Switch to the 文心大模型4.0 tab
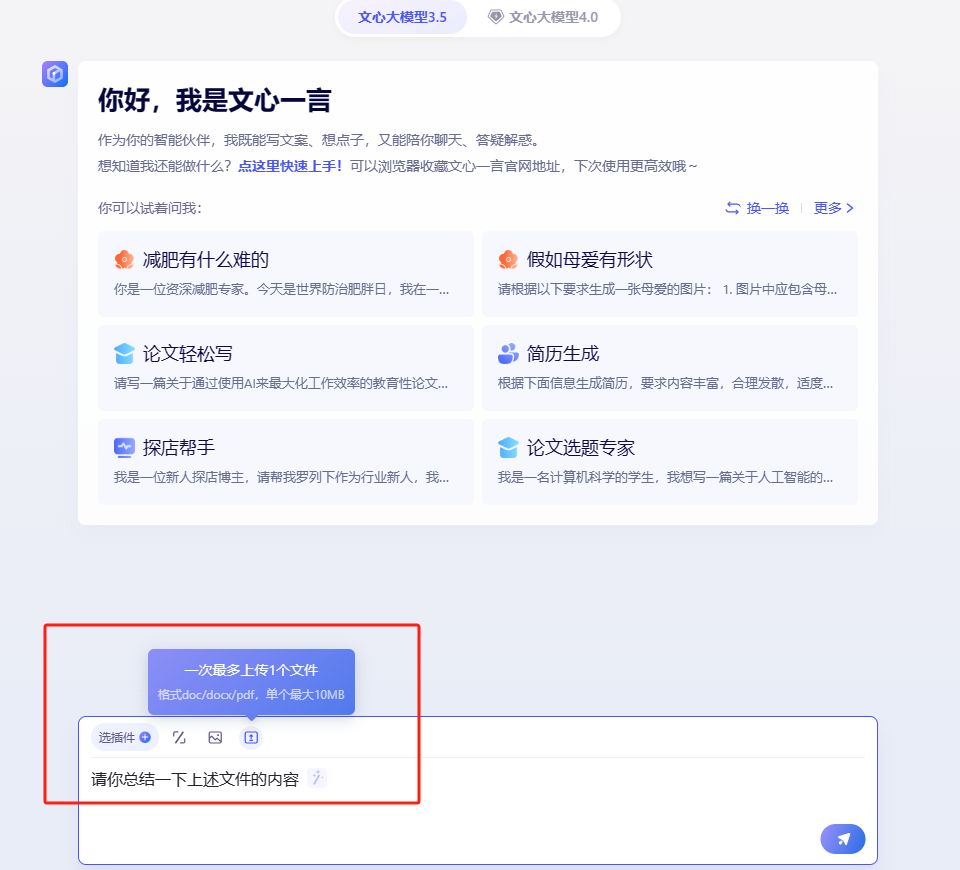 pyautogui.click(x=543, y=17)
